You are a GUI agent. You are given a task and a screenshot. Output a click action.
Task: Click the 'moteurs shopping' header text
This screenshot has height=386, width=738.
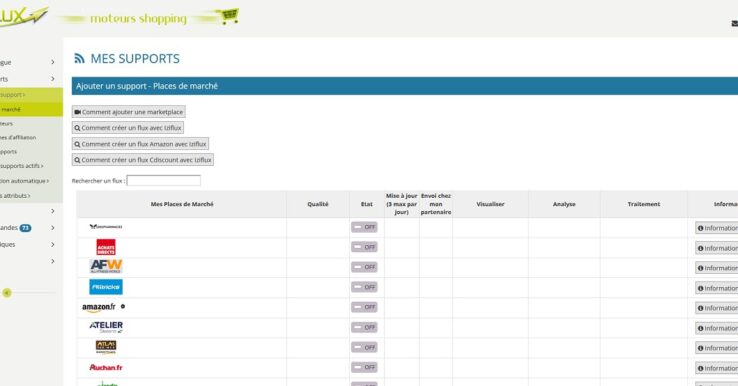(138, 19)
